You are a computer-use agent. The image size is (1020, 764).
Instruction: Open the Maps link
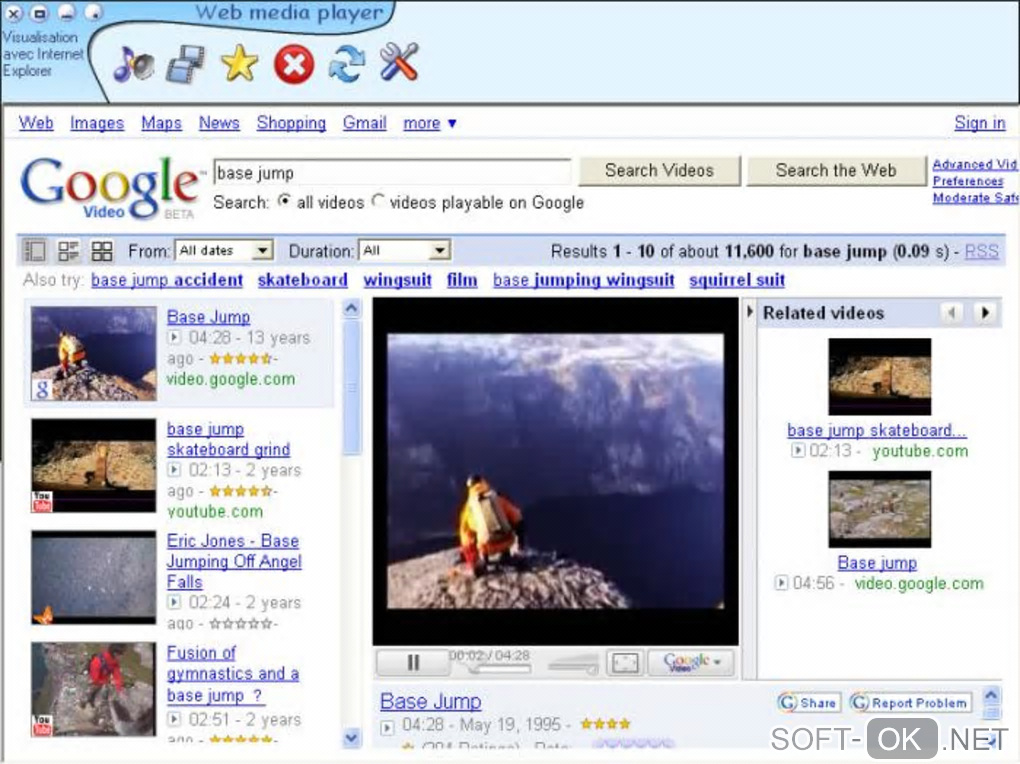click(161, 122)
